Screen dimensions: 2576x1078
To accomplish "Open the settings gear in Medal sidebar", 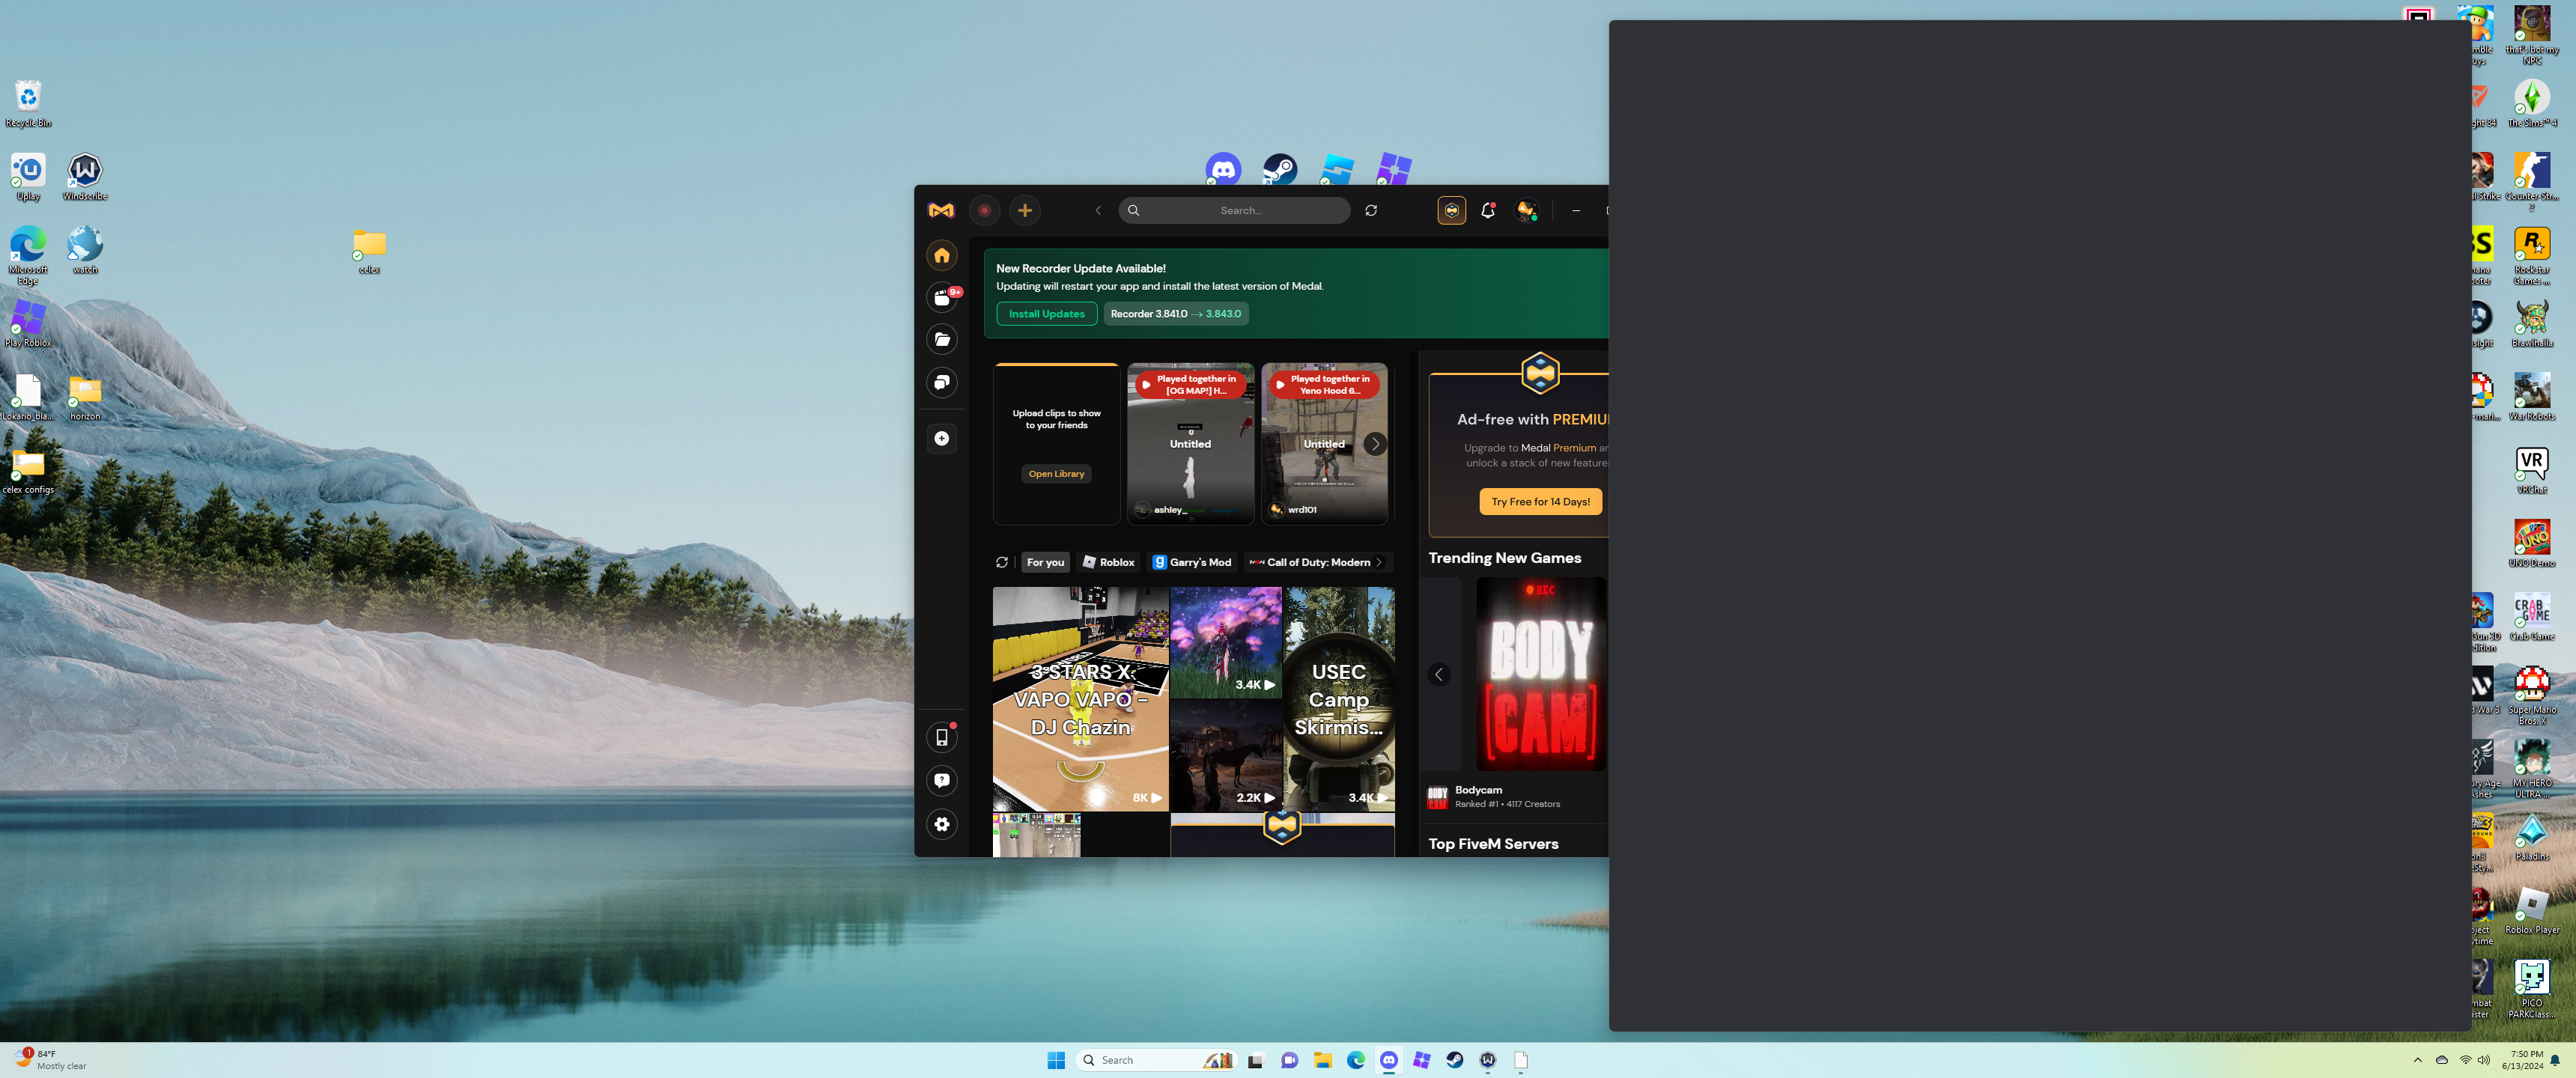I will (941, 824).
